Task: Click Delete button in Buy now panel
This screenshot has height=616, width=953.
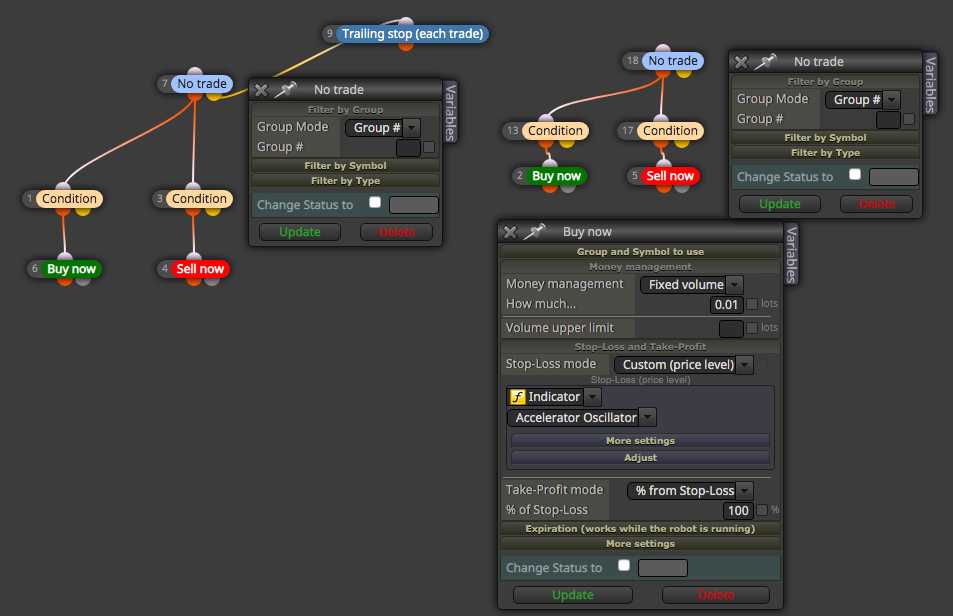Action: tap(716, 595)
